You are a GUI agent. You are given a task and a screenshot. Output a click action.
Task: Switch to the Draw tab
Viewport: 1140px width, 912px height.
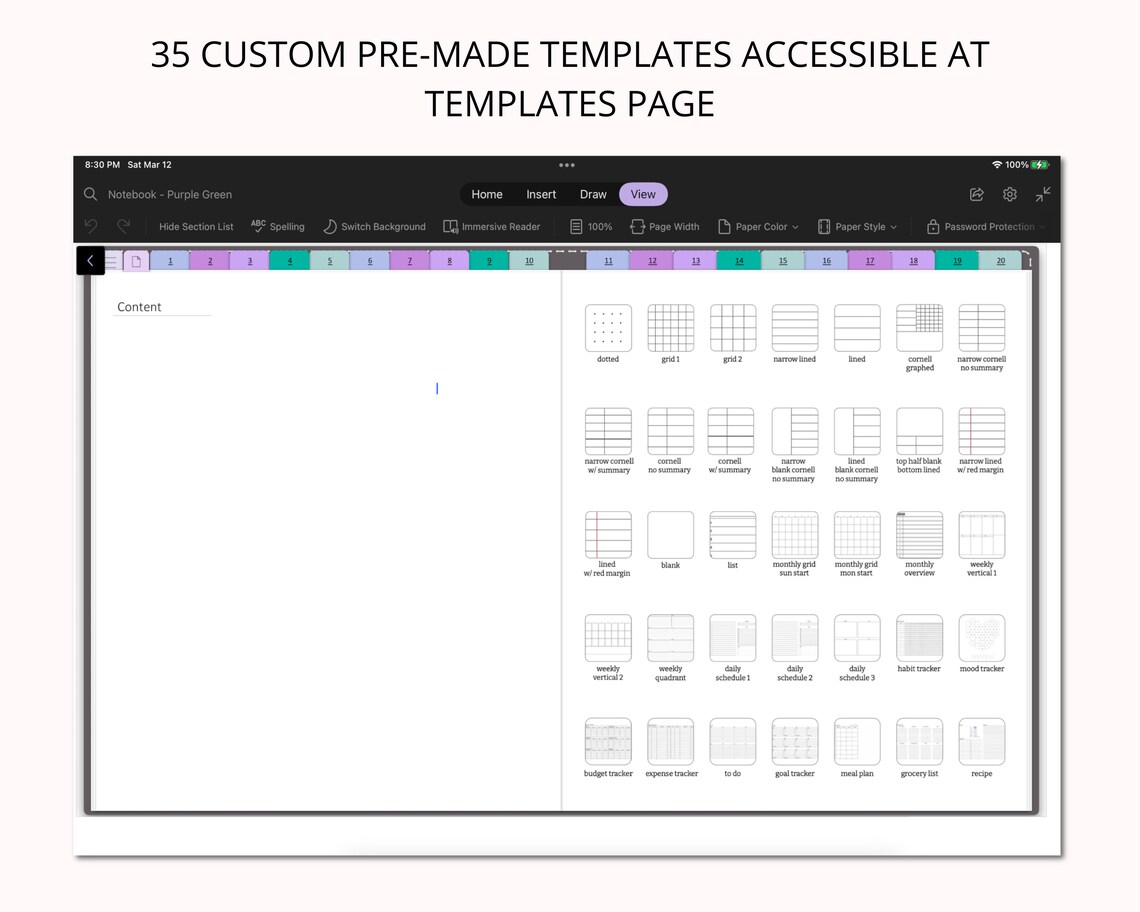[593, 194]
